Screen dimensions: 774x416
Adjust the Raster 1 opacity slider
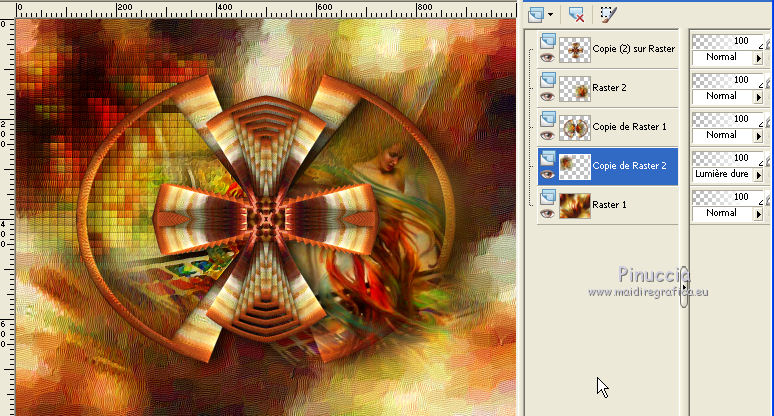[728, 197]
